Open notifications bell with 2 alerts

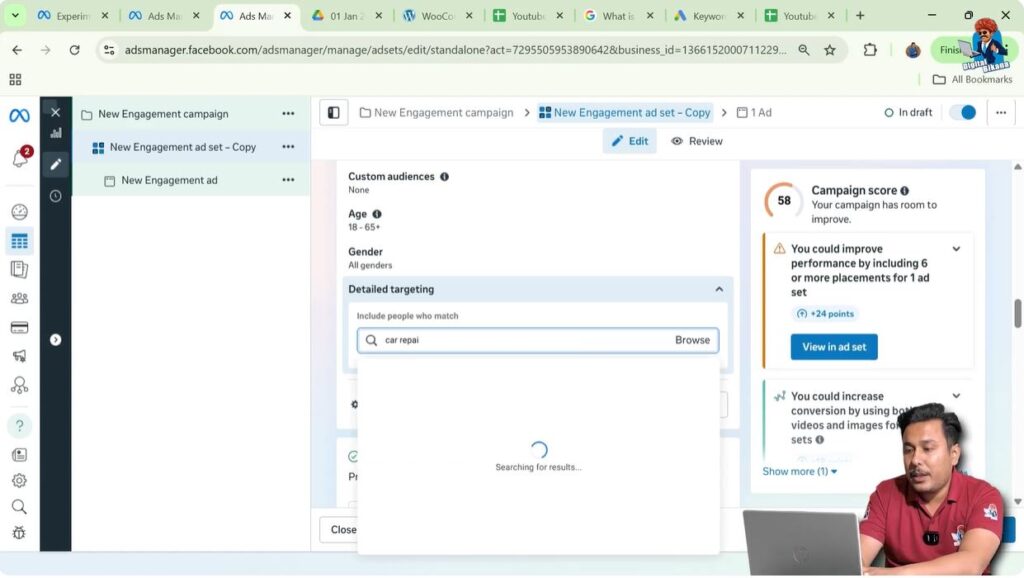pos(20,157)
